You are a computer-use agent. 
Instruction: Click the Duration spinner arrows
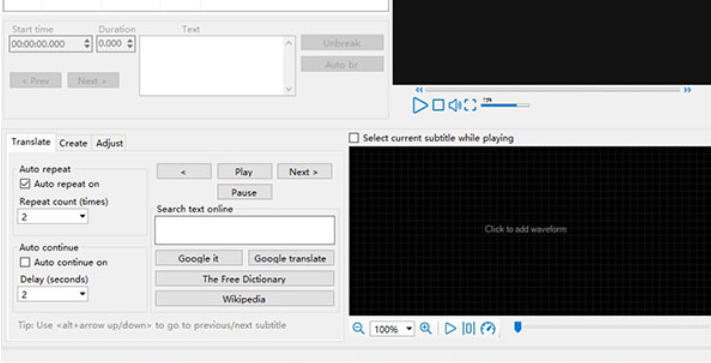click(x=130, y=44)
